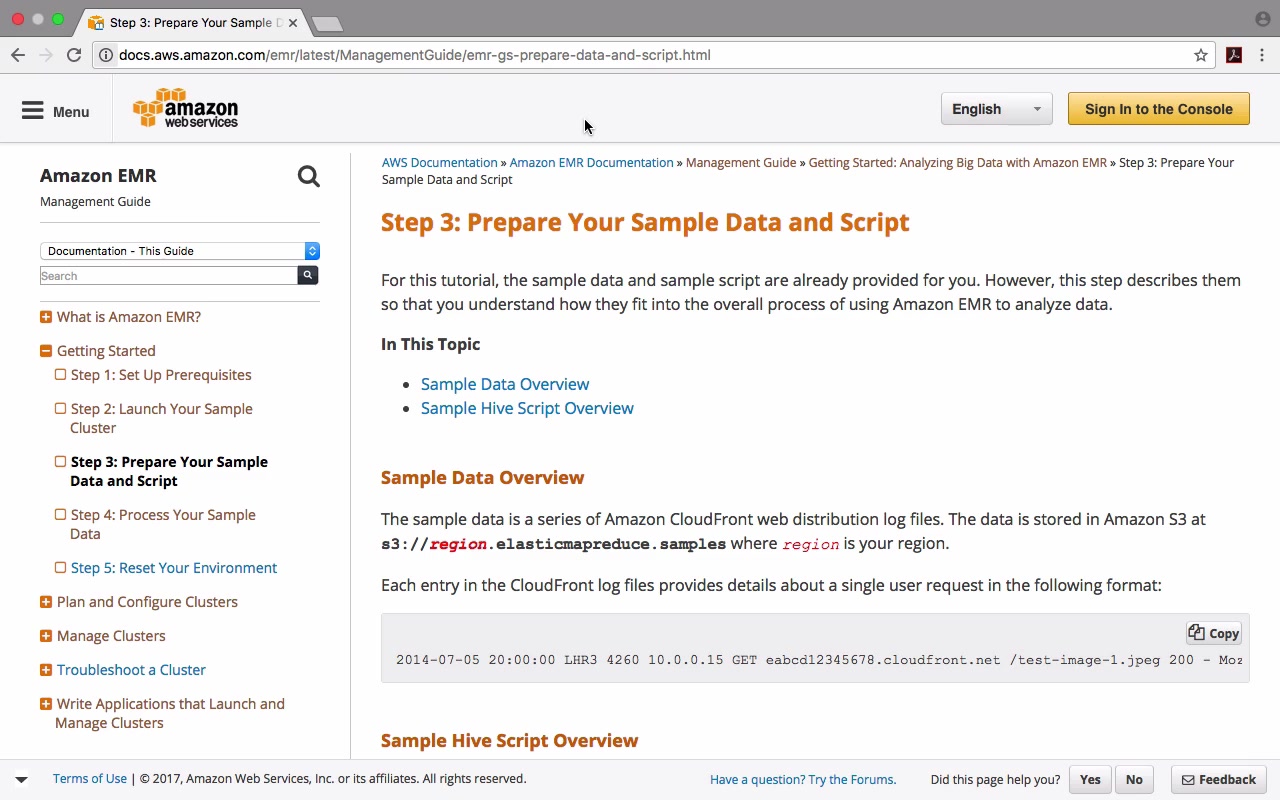This screenshot has height=800, width=1280.
Task: Click the Adobe PDF extension icon
Action: tap(1234, 55)
